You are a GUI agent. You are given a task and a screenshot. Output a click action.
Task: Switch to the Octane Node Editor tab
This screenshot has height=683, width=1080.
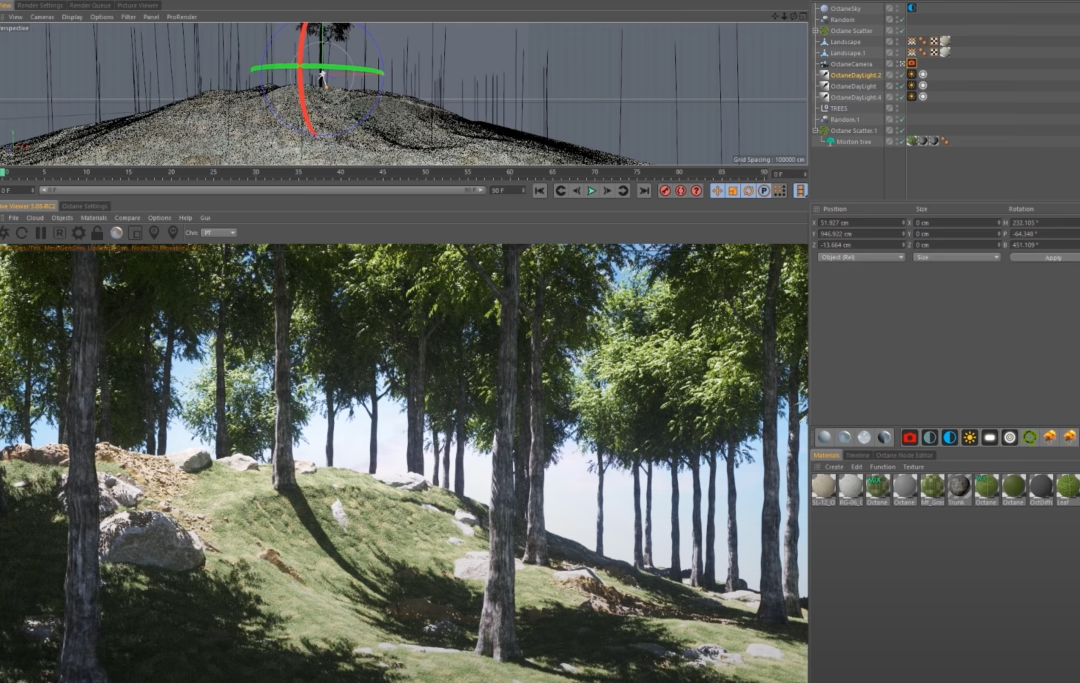pyautogui.click(x=904, y=456)
